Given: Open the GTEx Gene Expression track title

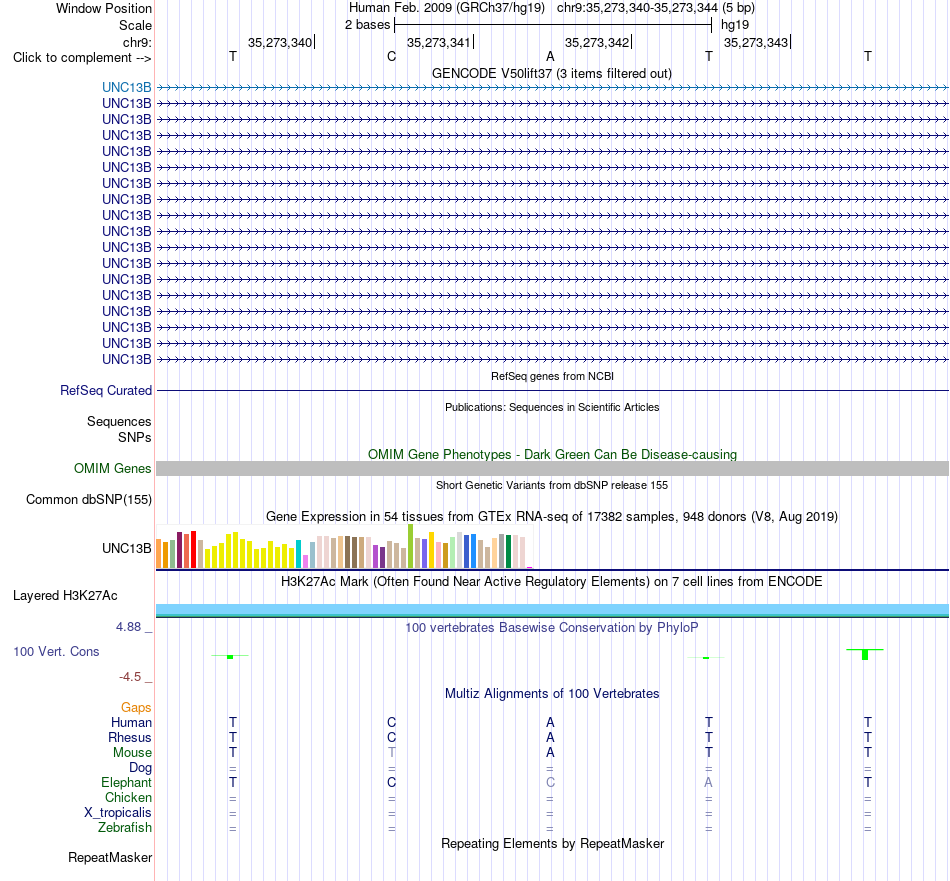Looking at the screenshot, I should tap(552, 516).
